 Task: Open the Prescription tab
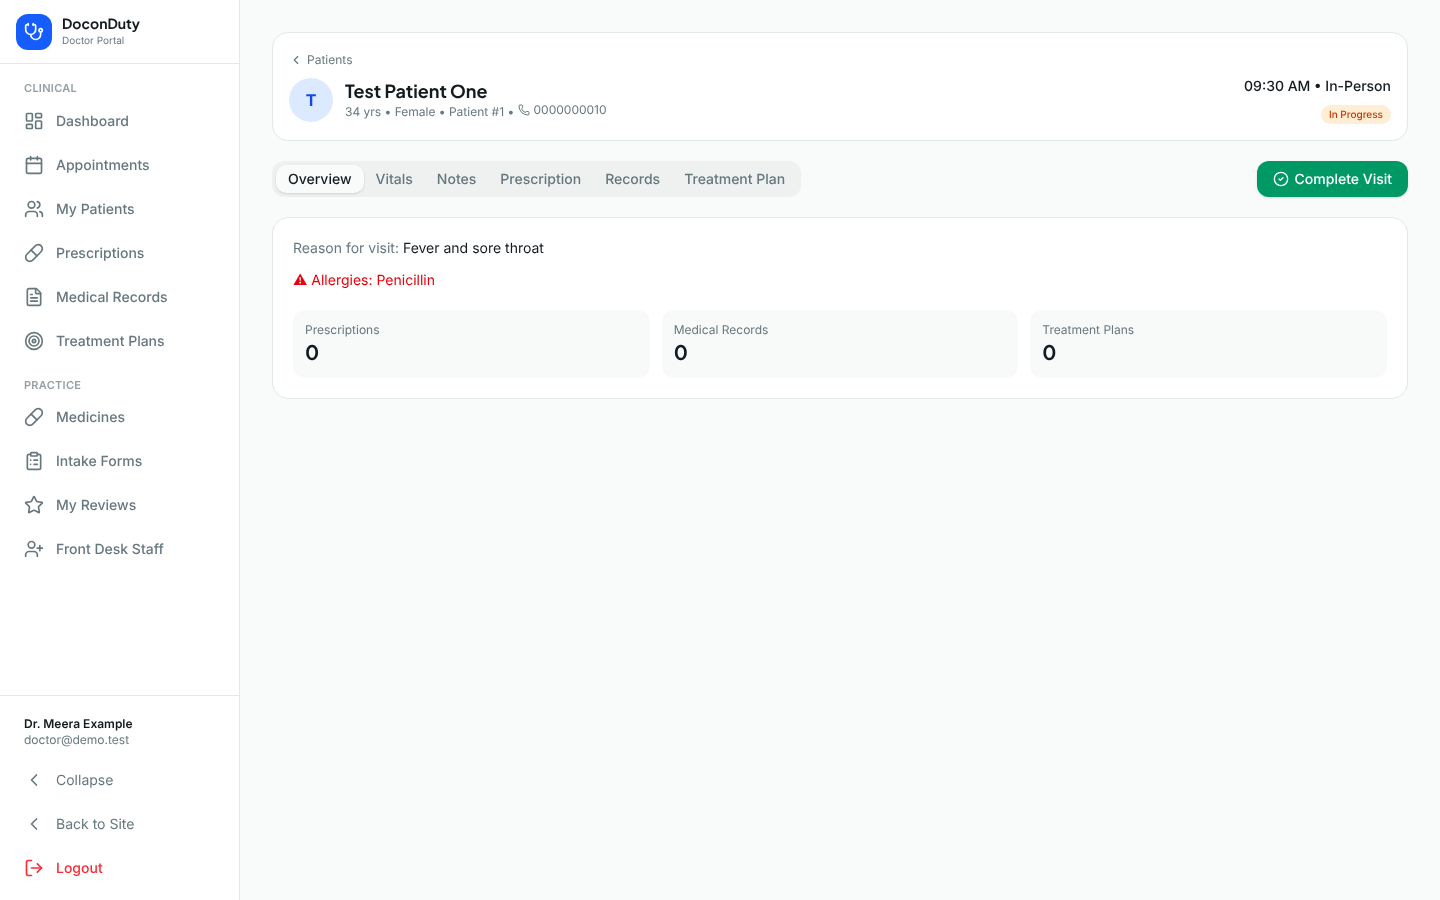(x=540, y=179)
